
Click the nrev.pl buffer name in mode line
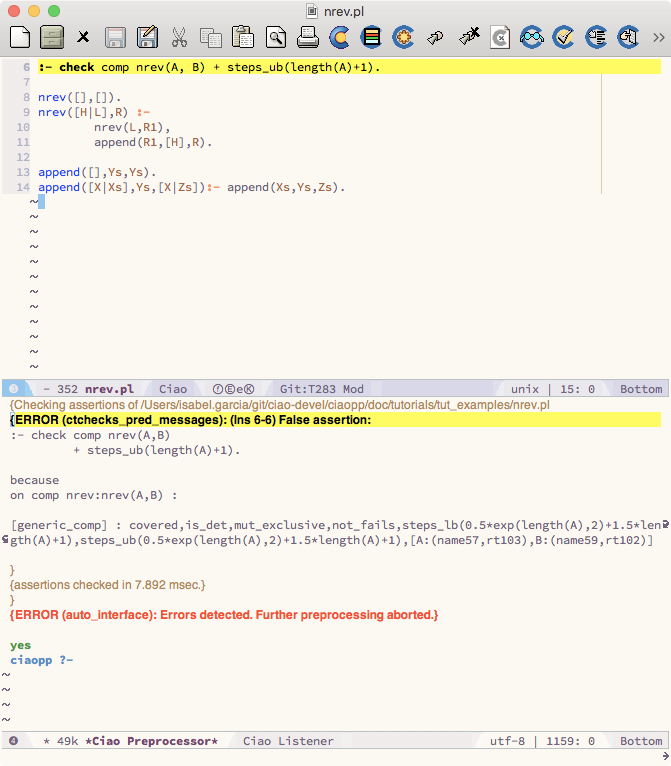(x=109, y=389)
